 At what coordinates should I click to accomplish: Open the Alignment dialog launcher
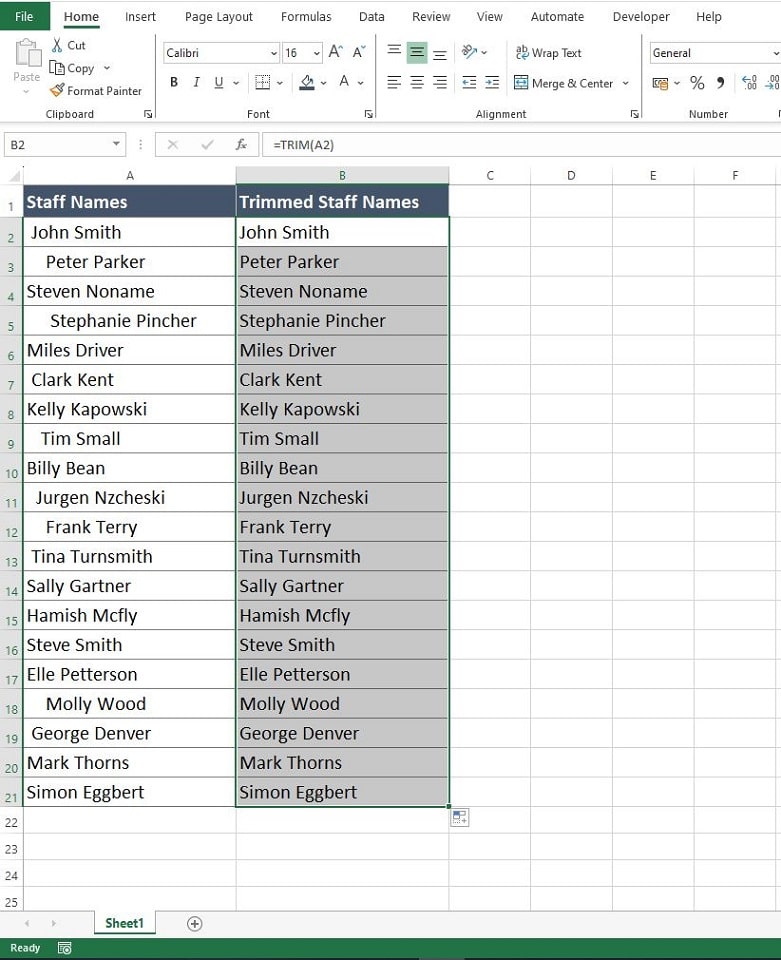tap(635, 114)
